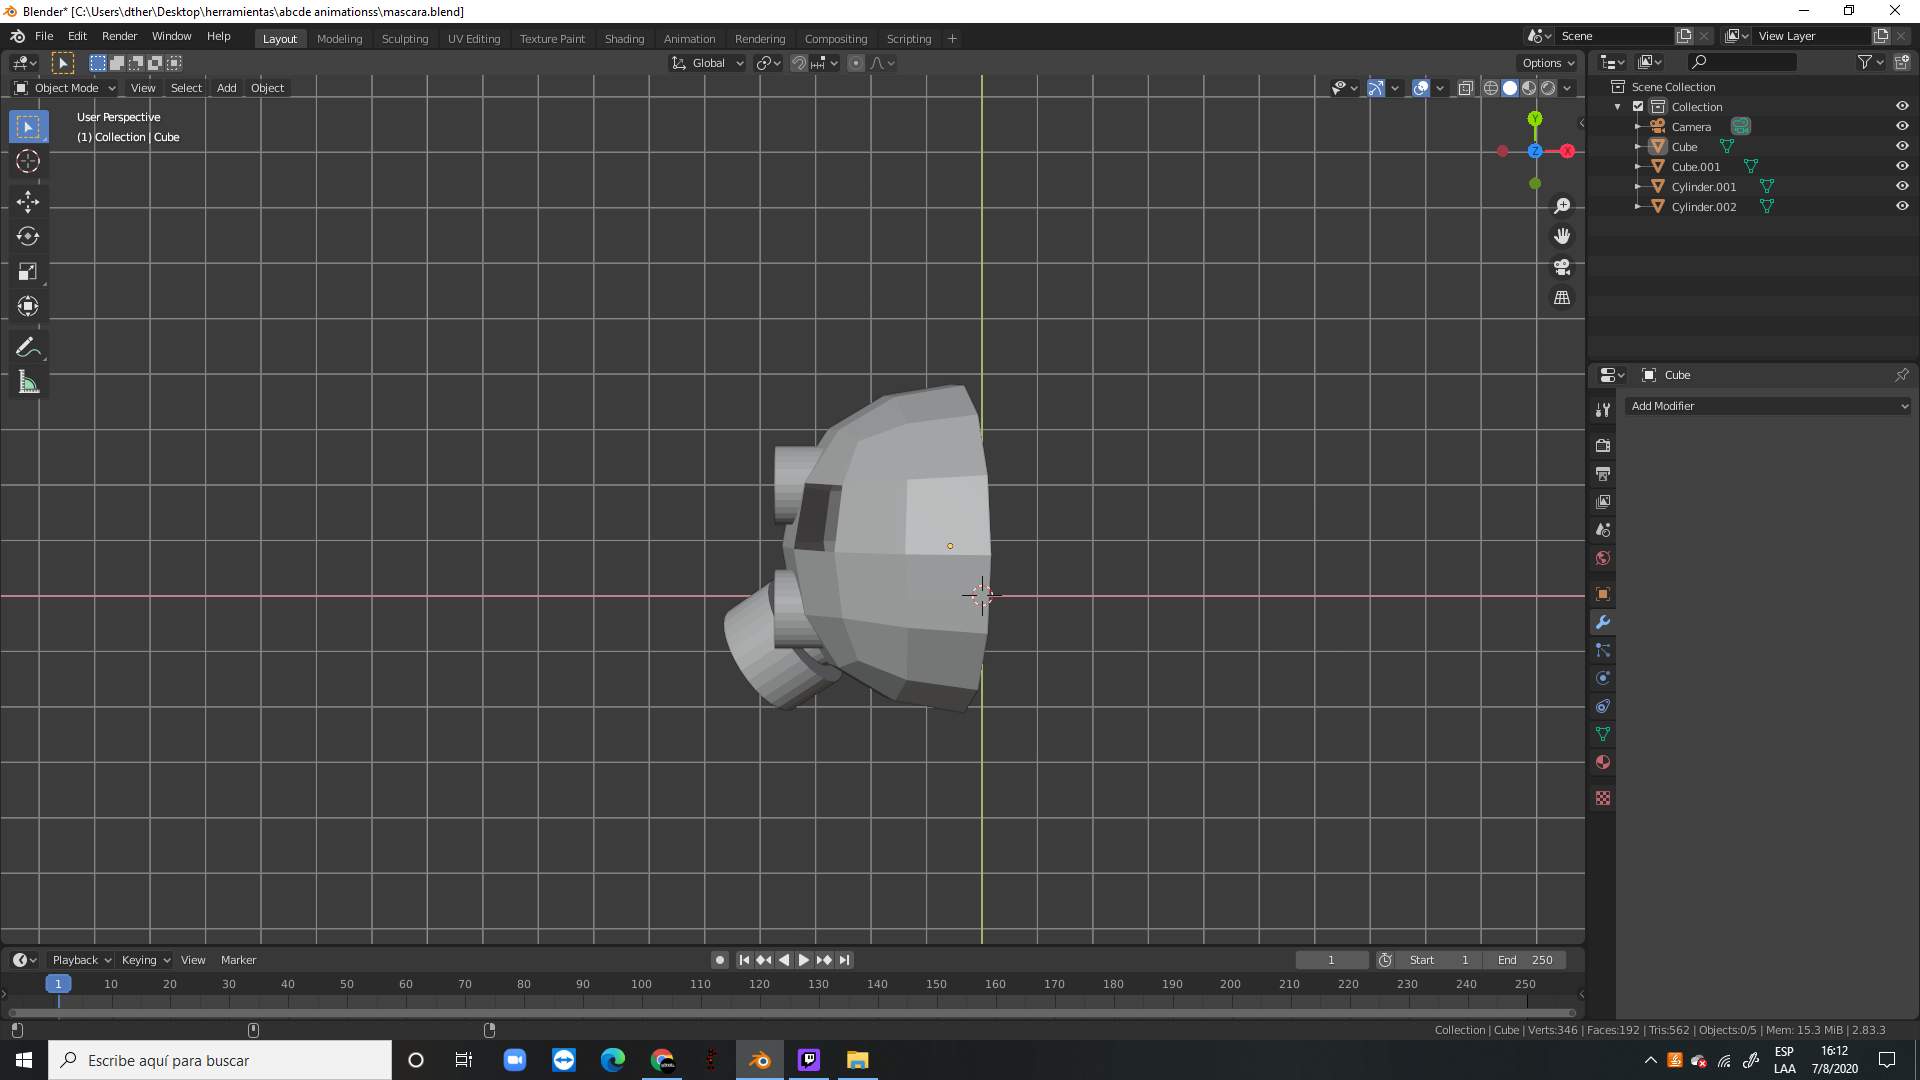Switch to the Sculpting workspace tab

point(404,39)
